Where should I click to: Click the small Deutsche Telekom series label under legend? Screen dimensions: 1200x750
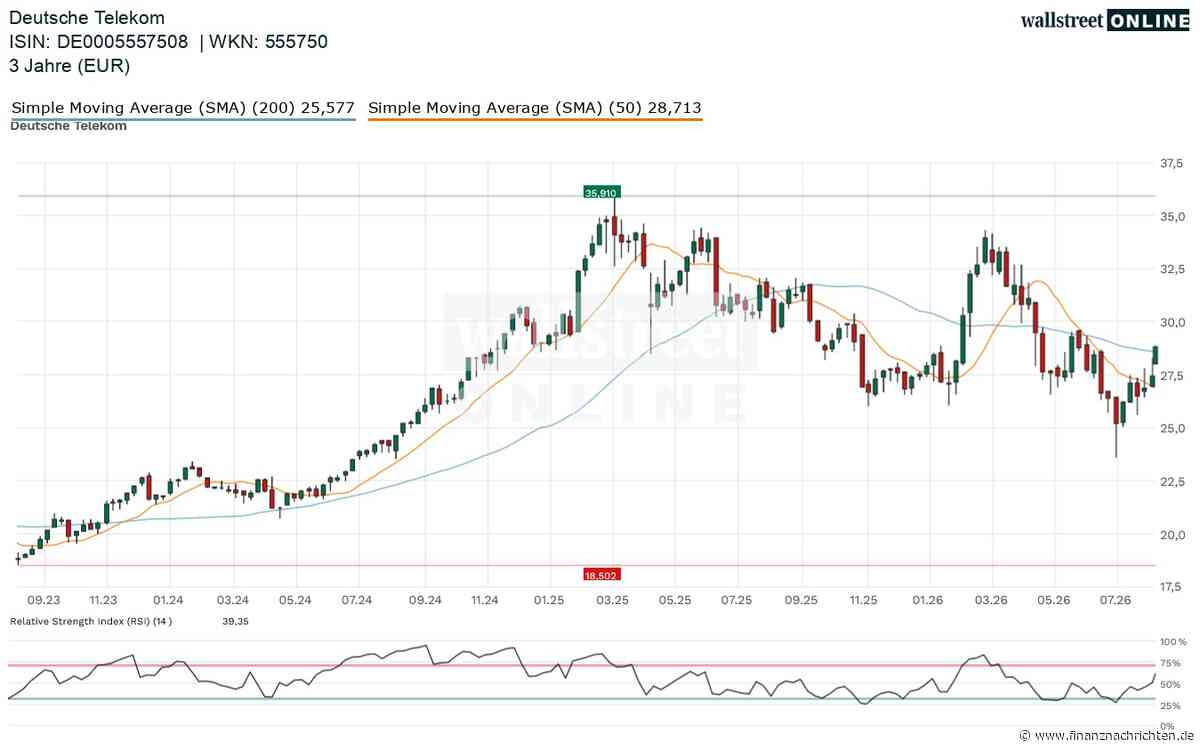(x=68, y=126)
